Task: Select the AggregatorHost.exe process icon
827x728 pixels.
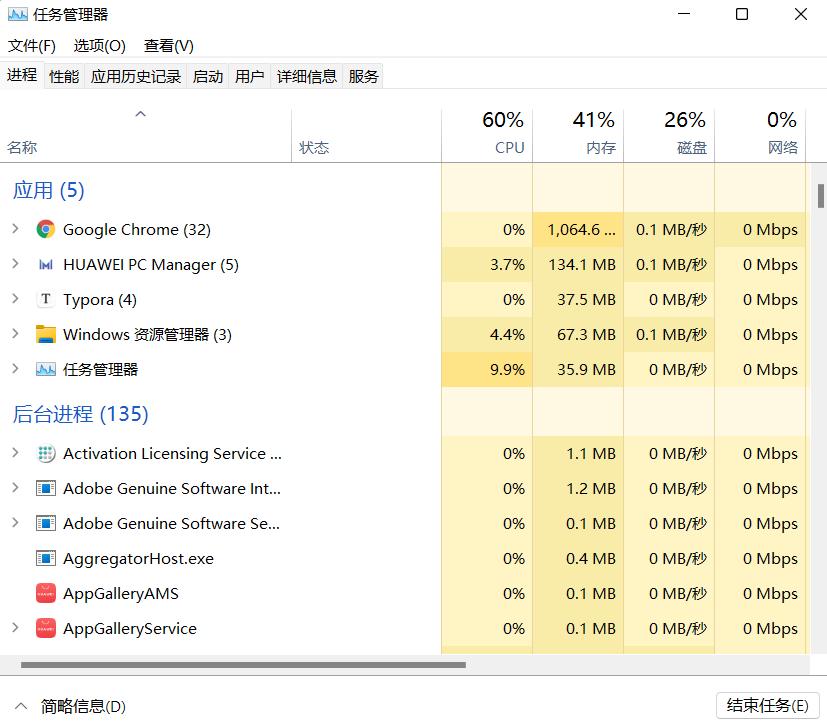Action: coord(44,558)
